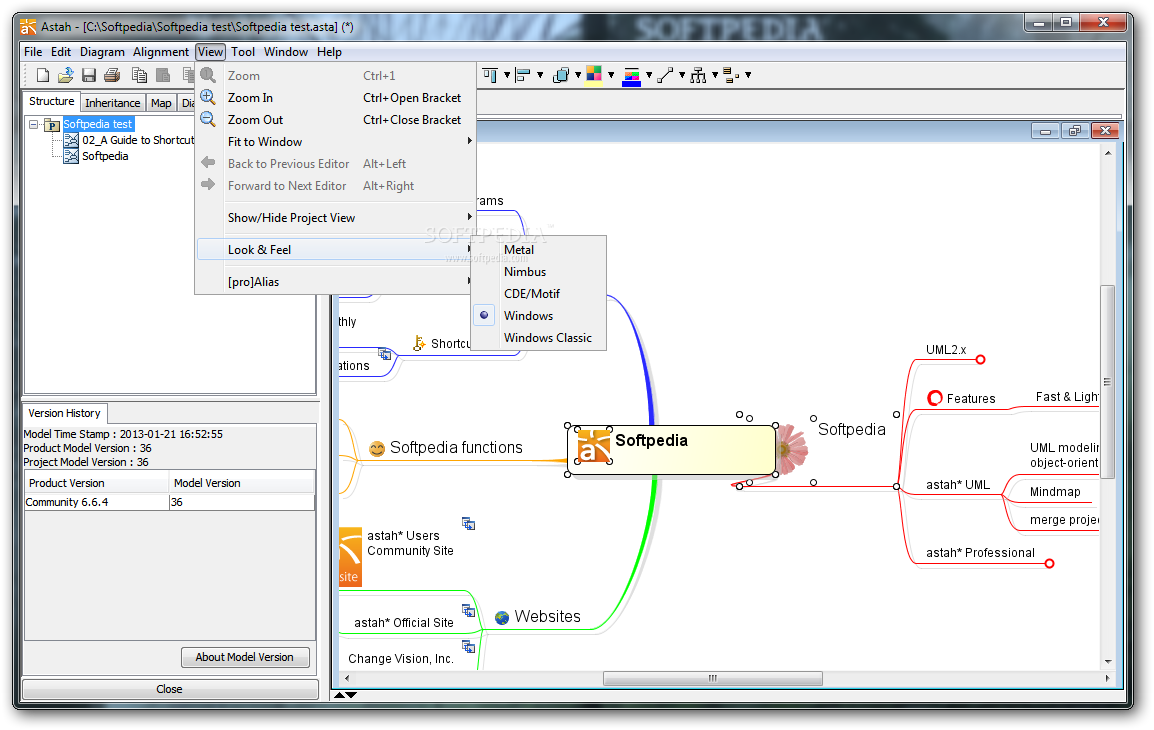Open the Alignment menu
The width and height of the screenshot is (1154, 730).
pyautogui.click(x=161, y=52)
